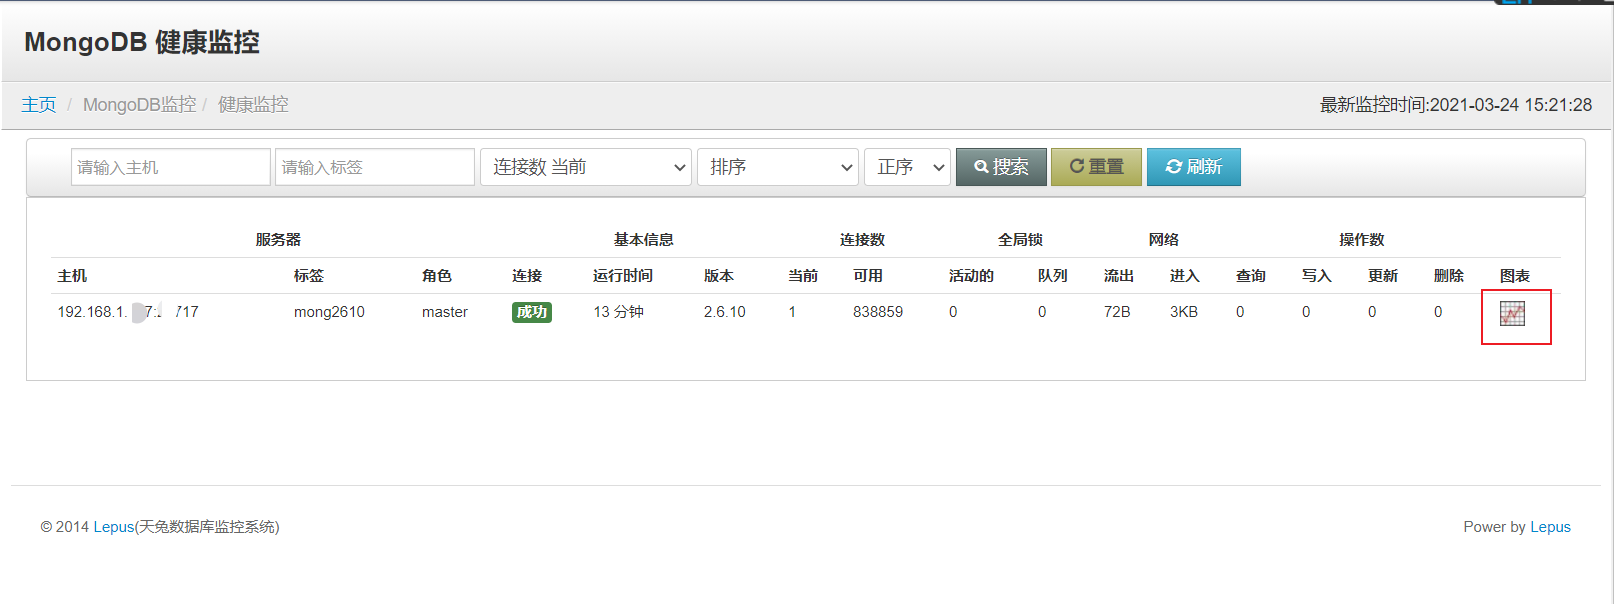Click the mong2610 tag cell
1614x604 pixels.
click(x=329, y=312)
